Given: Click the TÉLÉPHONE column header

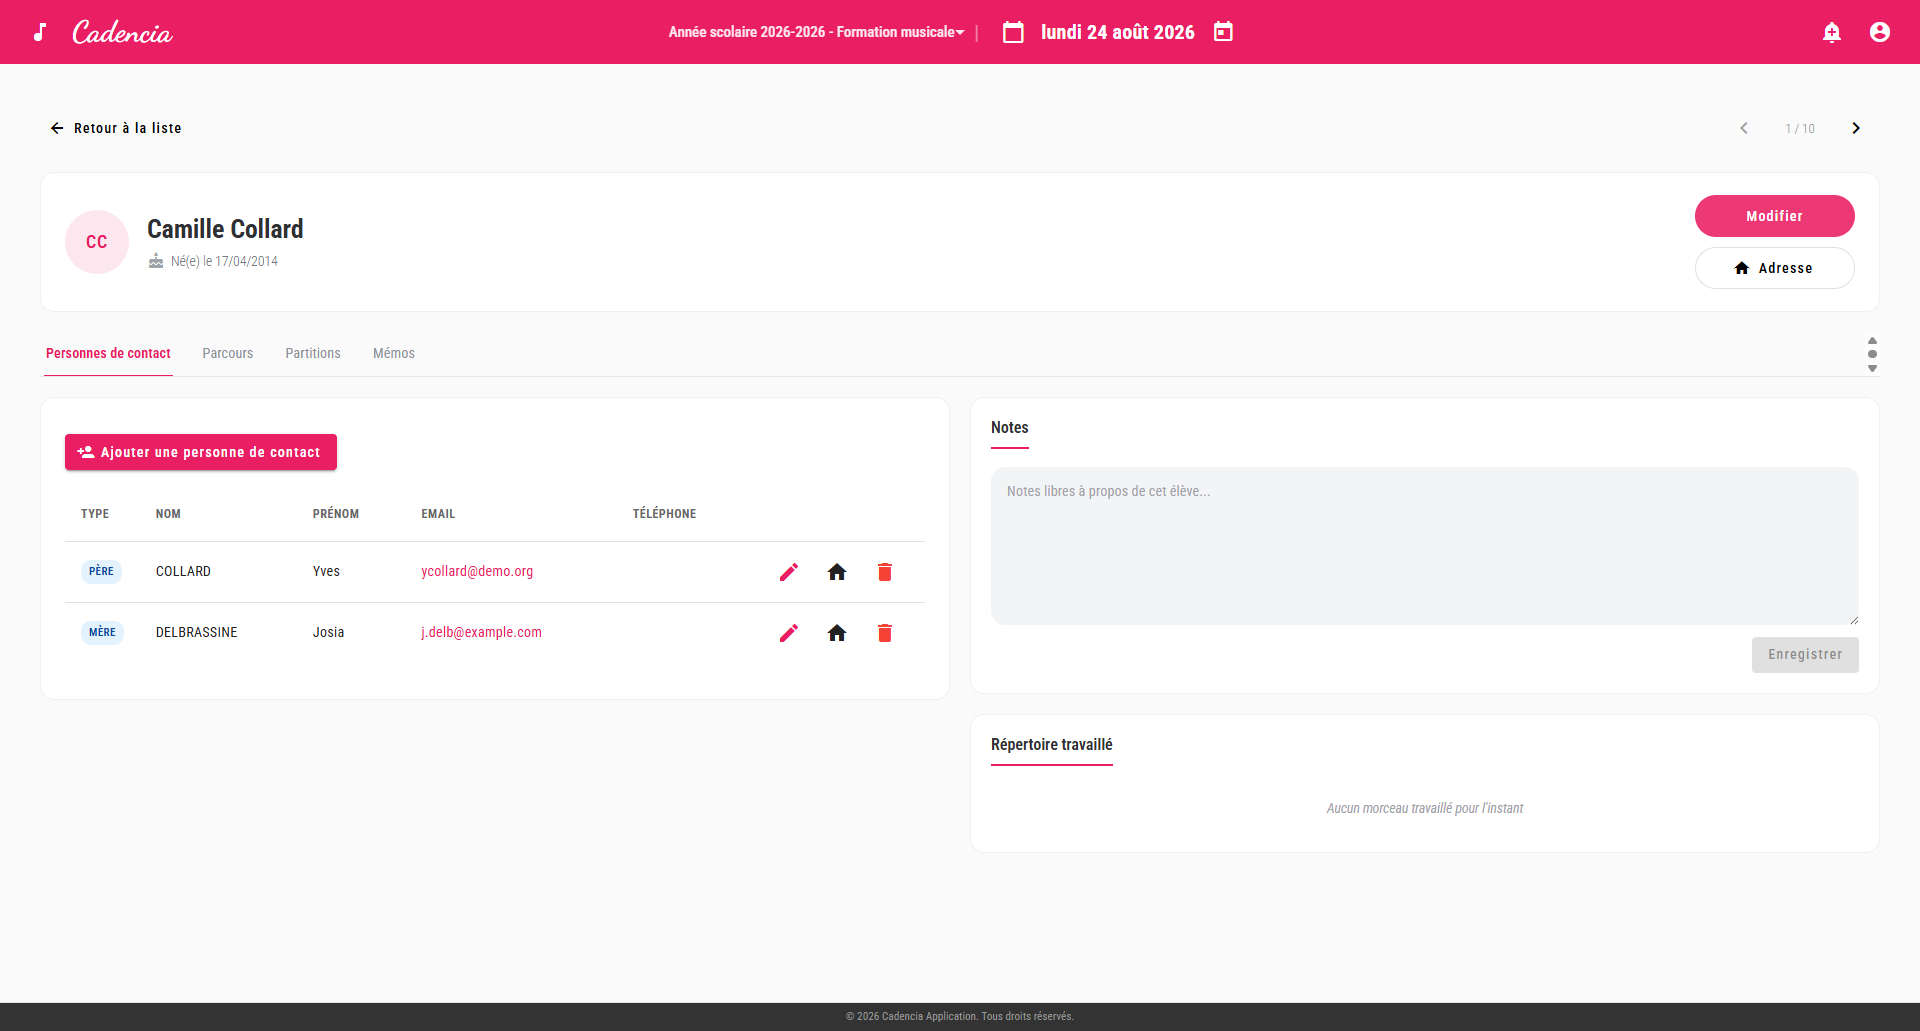Looking at the screenshot, I should (664, 514).
